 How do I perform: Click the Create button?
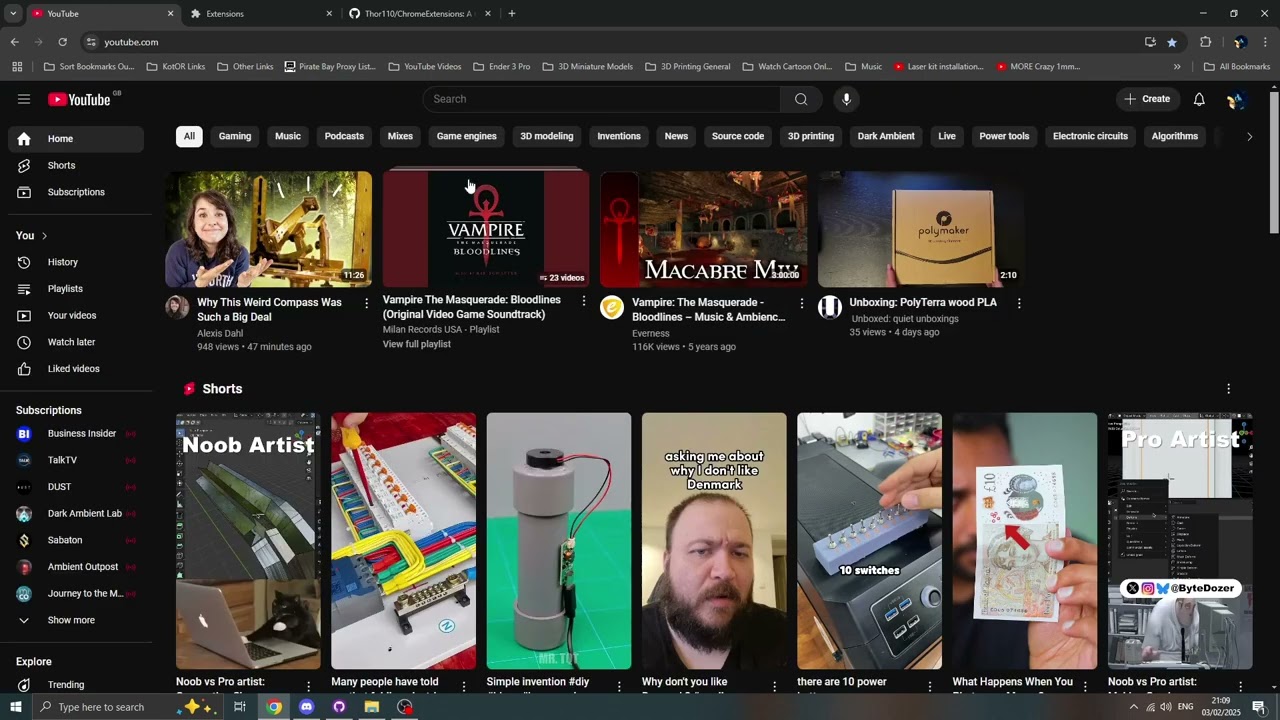(x=1147, y=99)
